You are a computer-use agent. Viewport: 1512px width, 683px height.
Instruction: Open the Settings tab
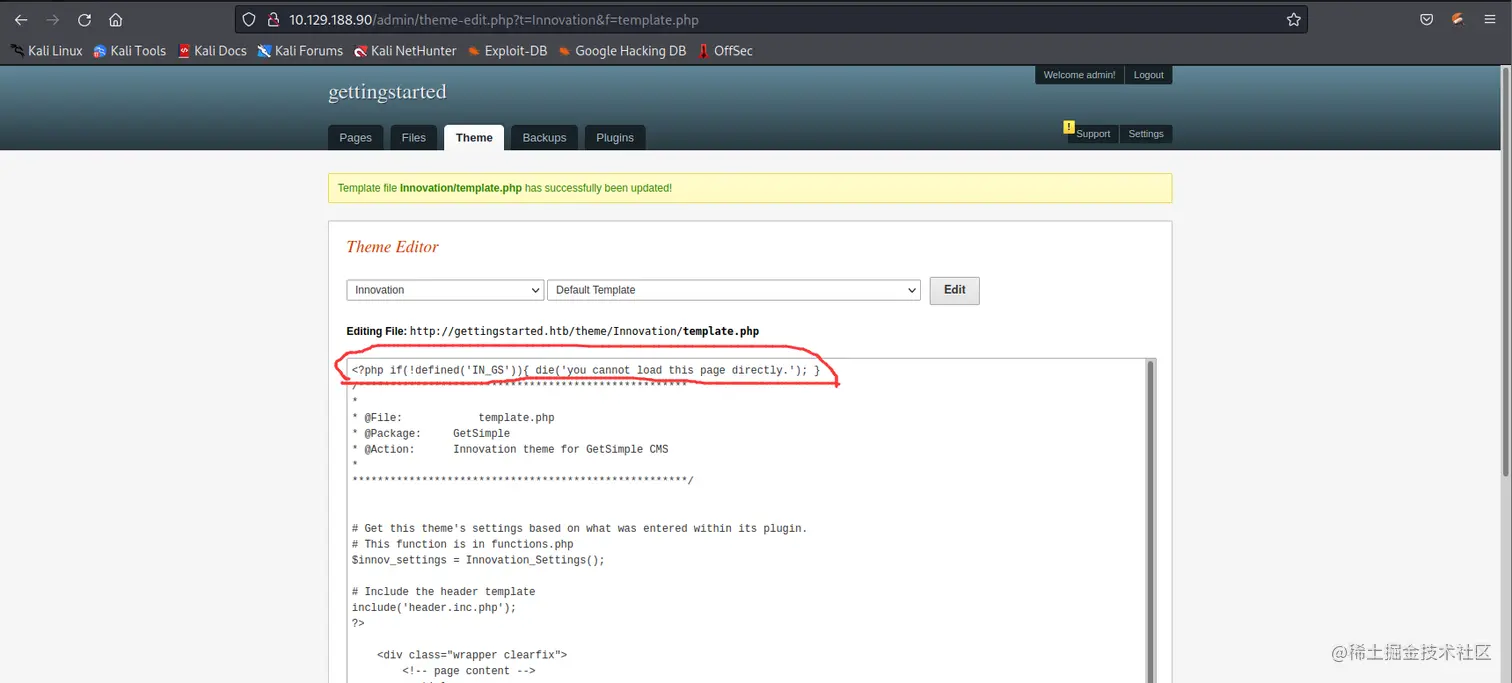1146,134
